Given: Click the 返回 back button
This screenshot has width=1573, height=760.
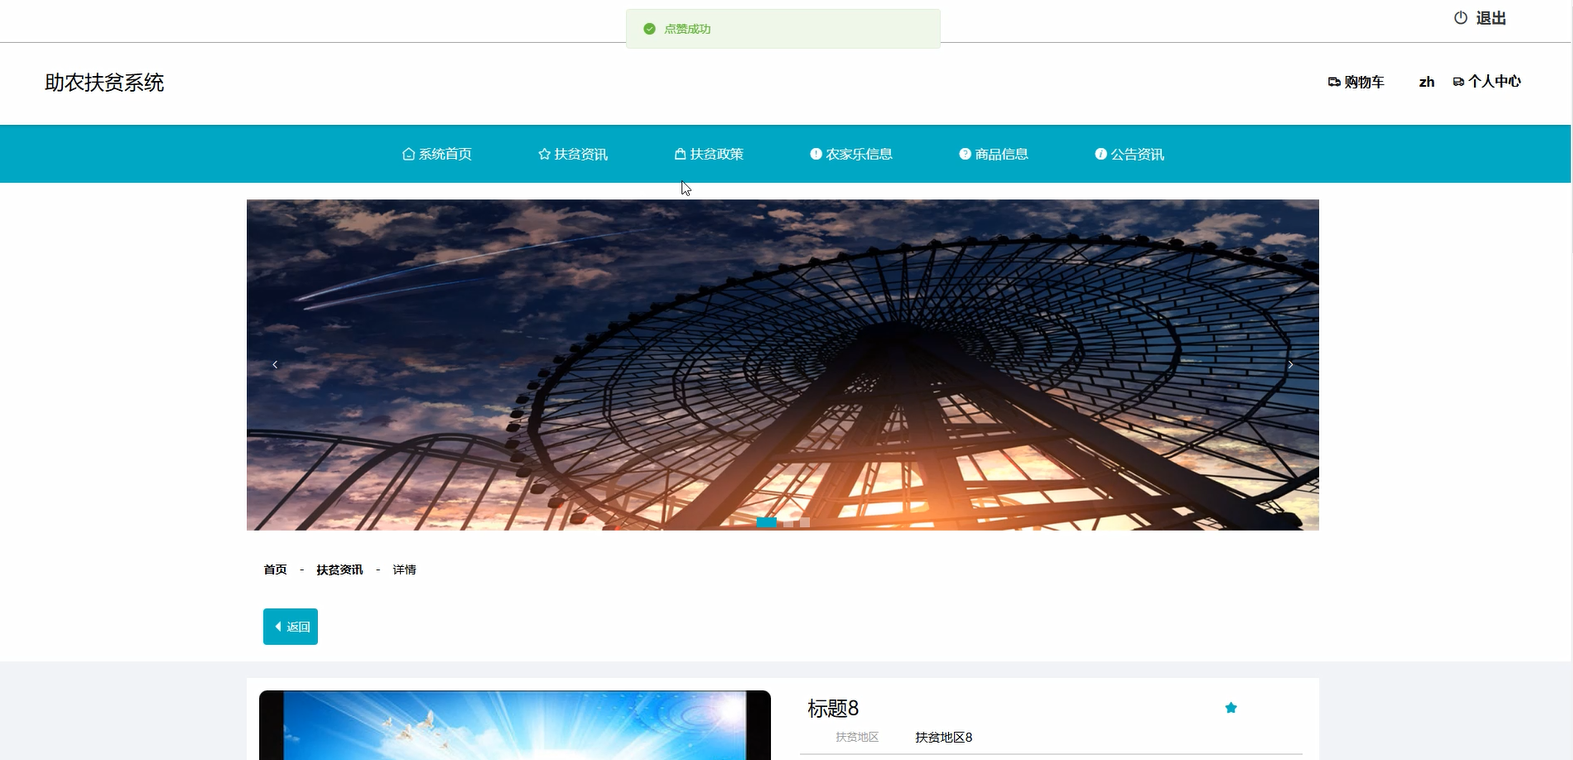Looking at the screenshot, I should coord(290,627).
